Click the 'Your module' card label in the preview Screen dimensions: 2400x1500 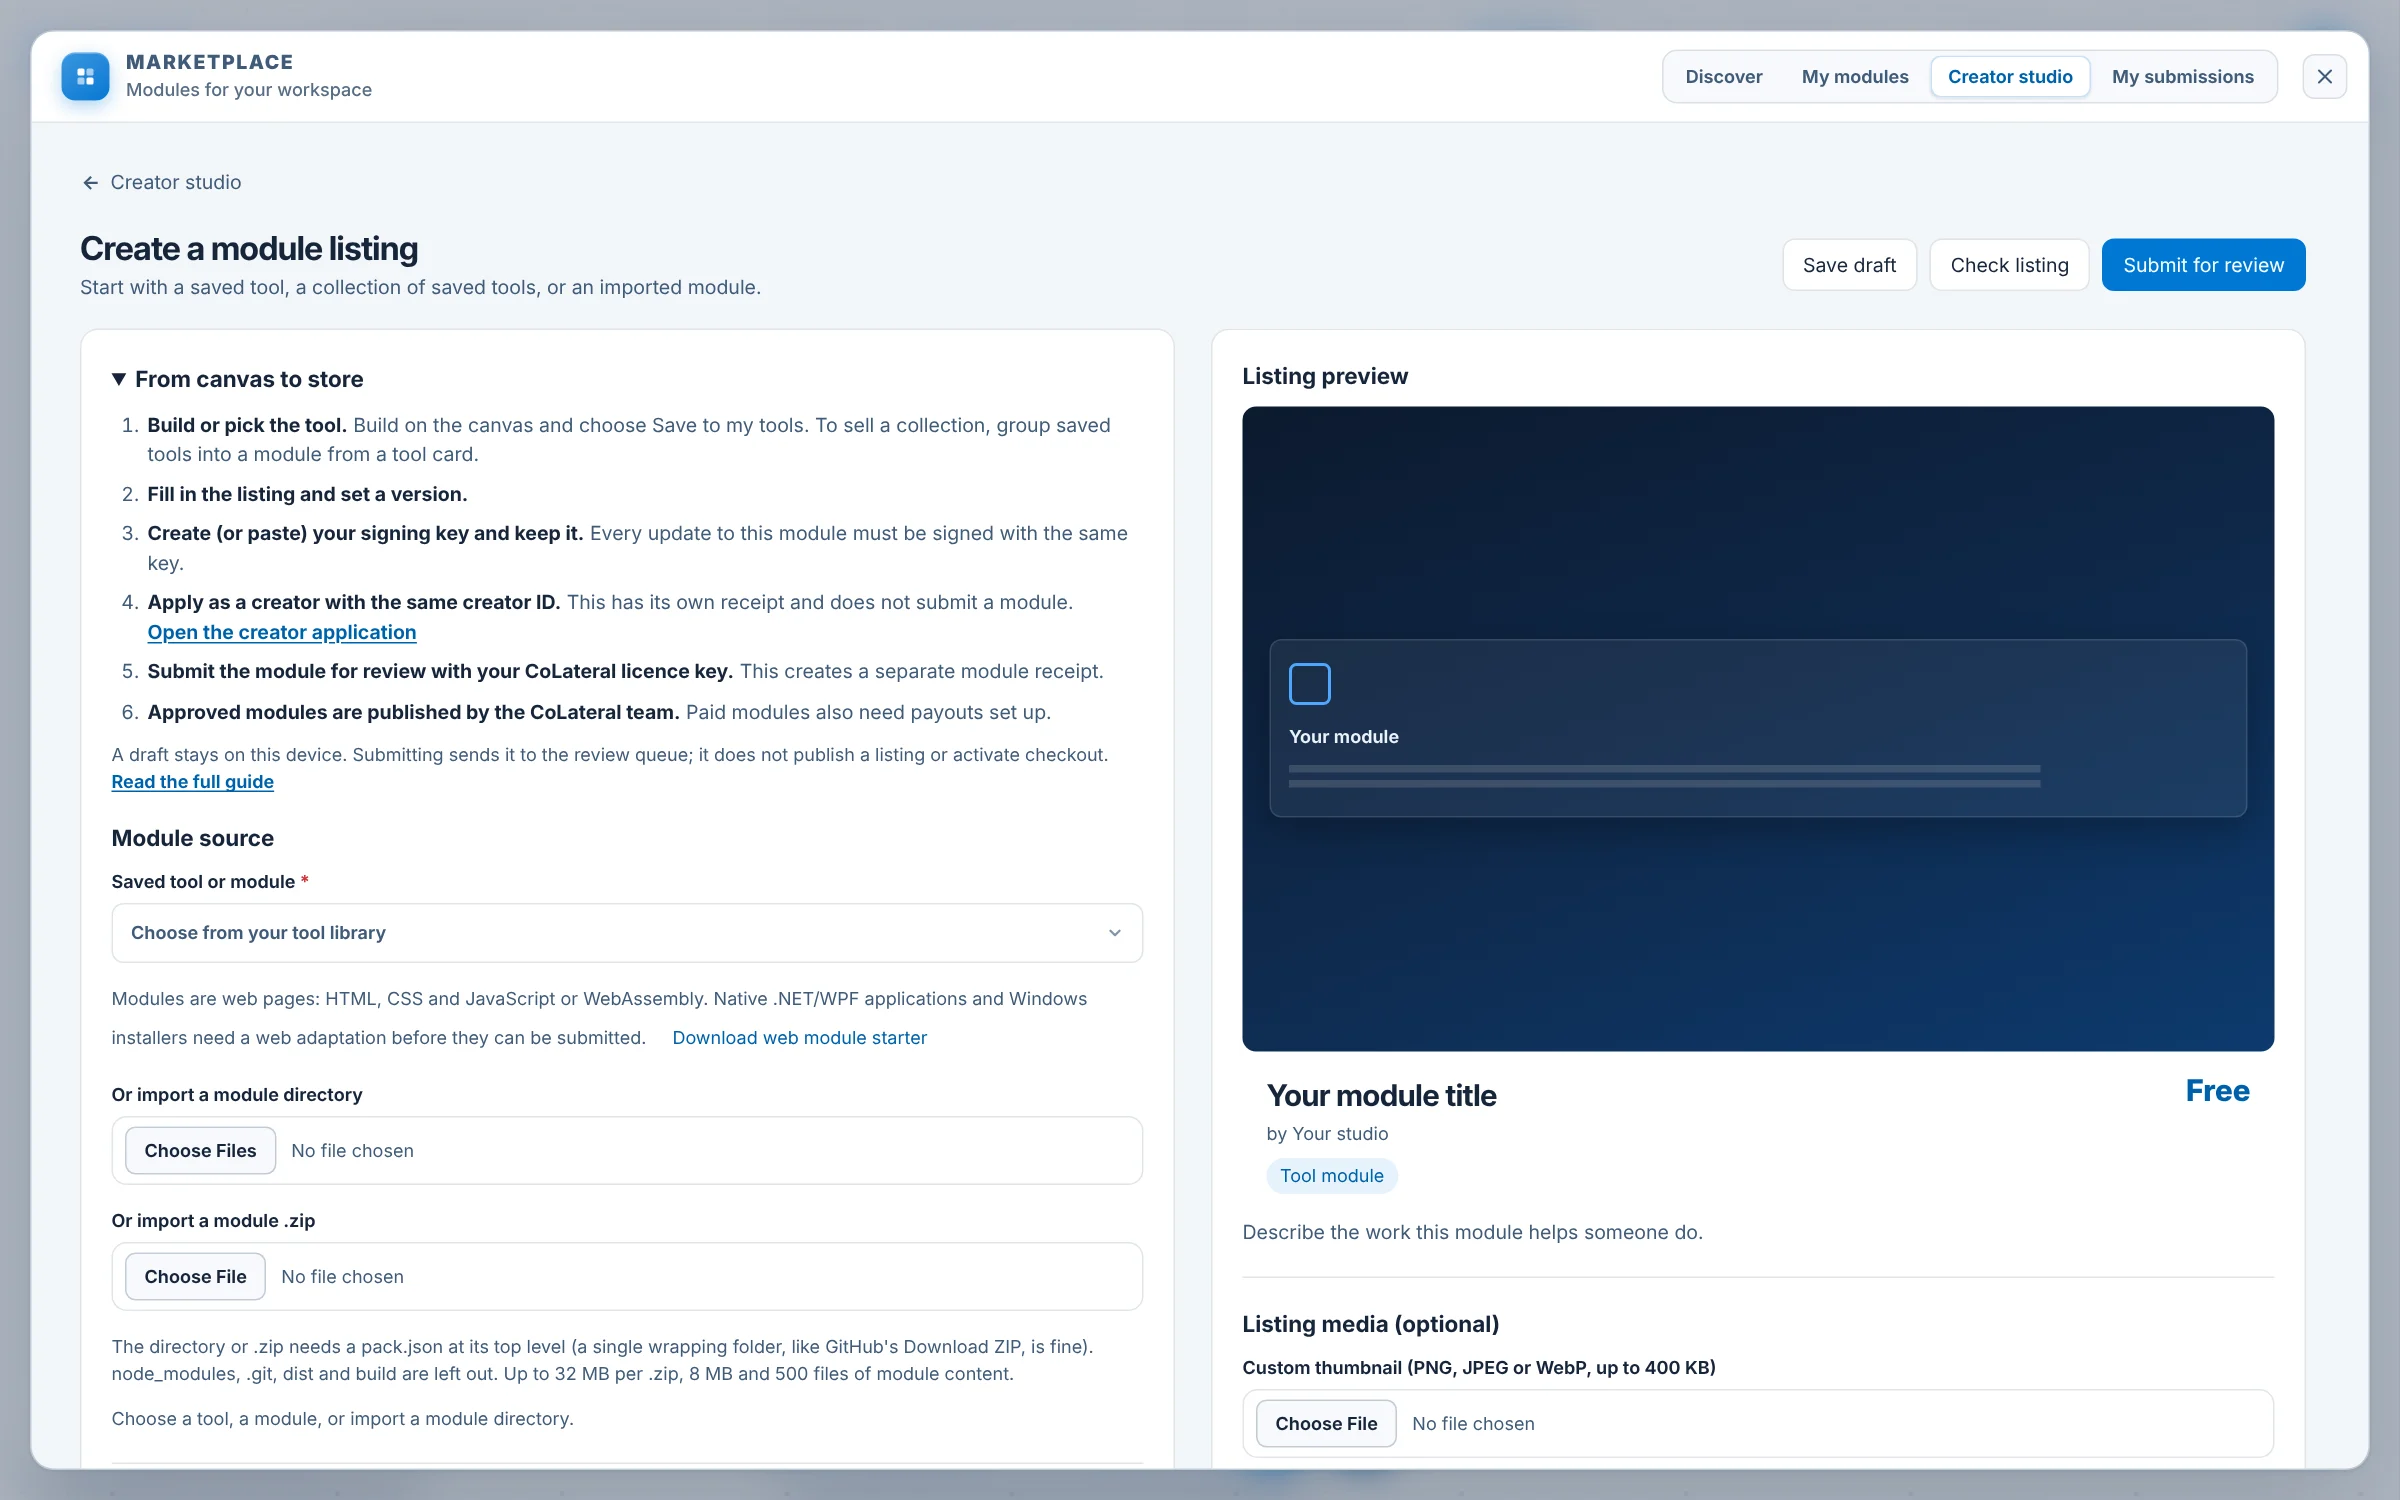(1343, 736)
